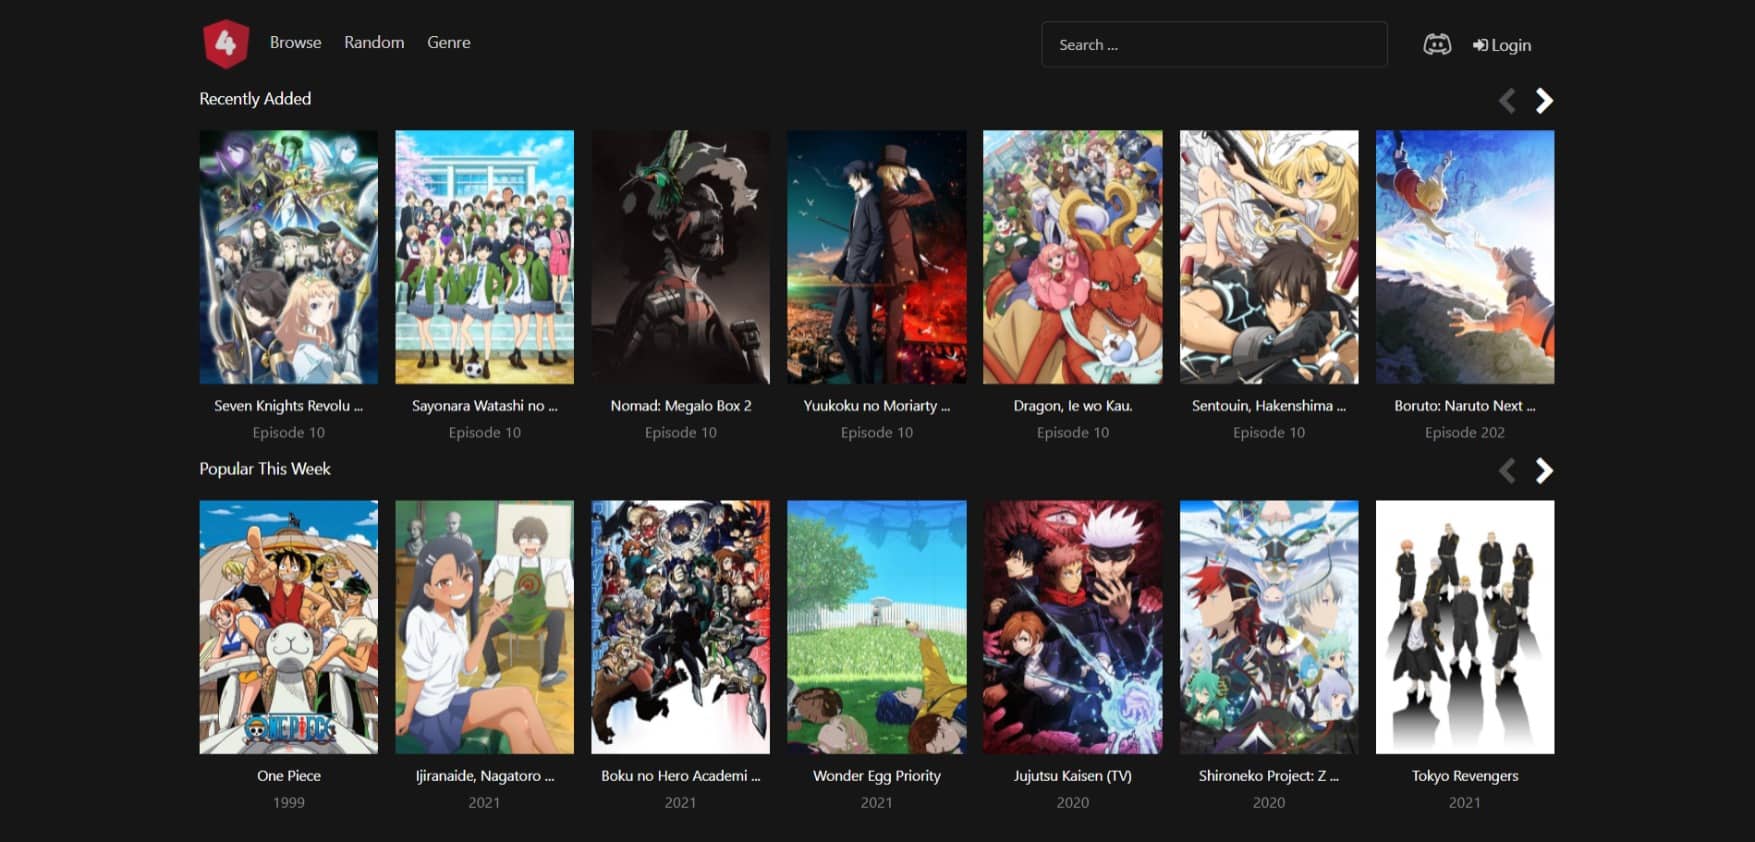Click the 'Dragon, Ie wo Kau.' title
The image size is (1755, 842).
pos(1073,406)
